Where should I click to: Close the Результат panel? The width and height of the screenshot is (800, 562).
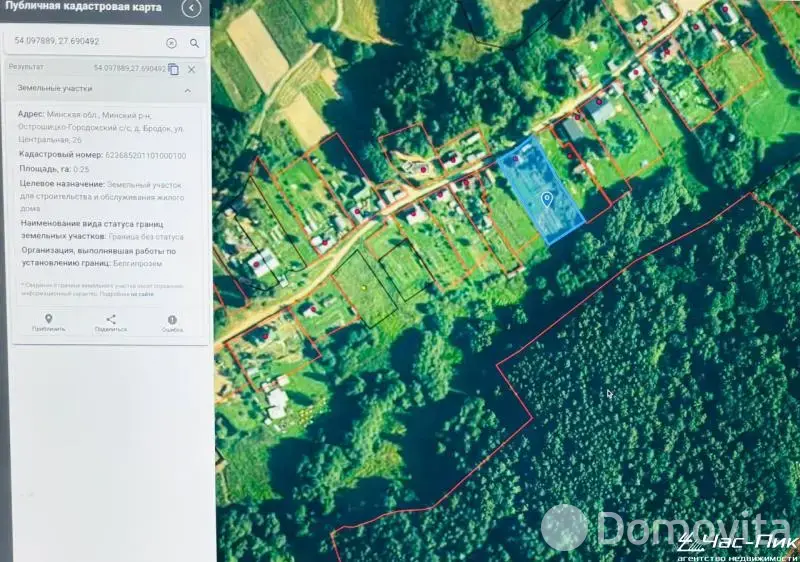click(191, 69)
